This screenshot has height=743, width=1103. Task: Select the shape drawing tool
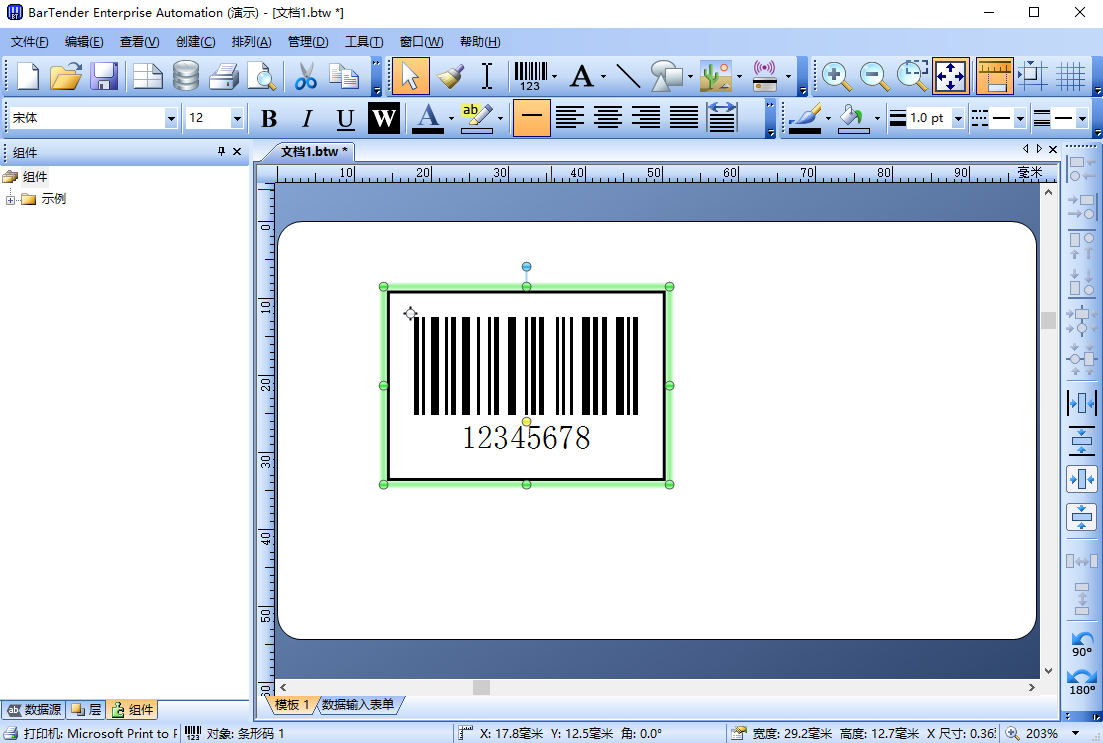(666, 76)
